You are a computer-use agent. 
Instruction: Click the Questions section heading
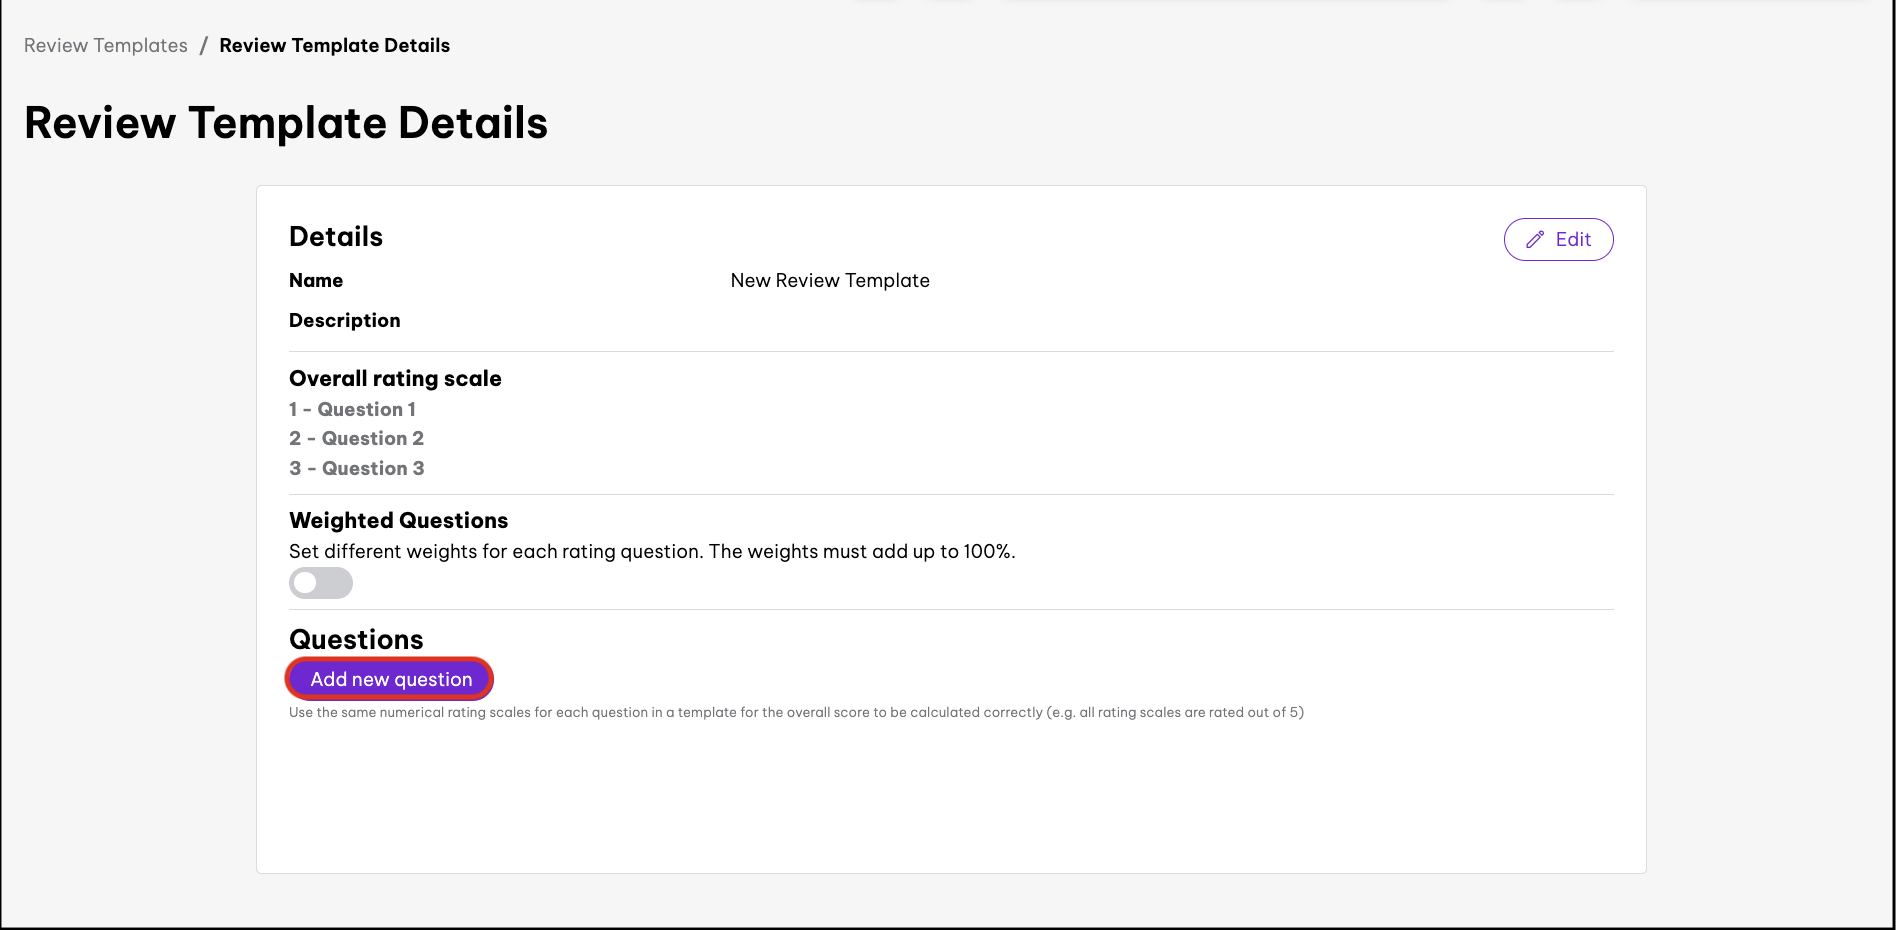point(356,640)
